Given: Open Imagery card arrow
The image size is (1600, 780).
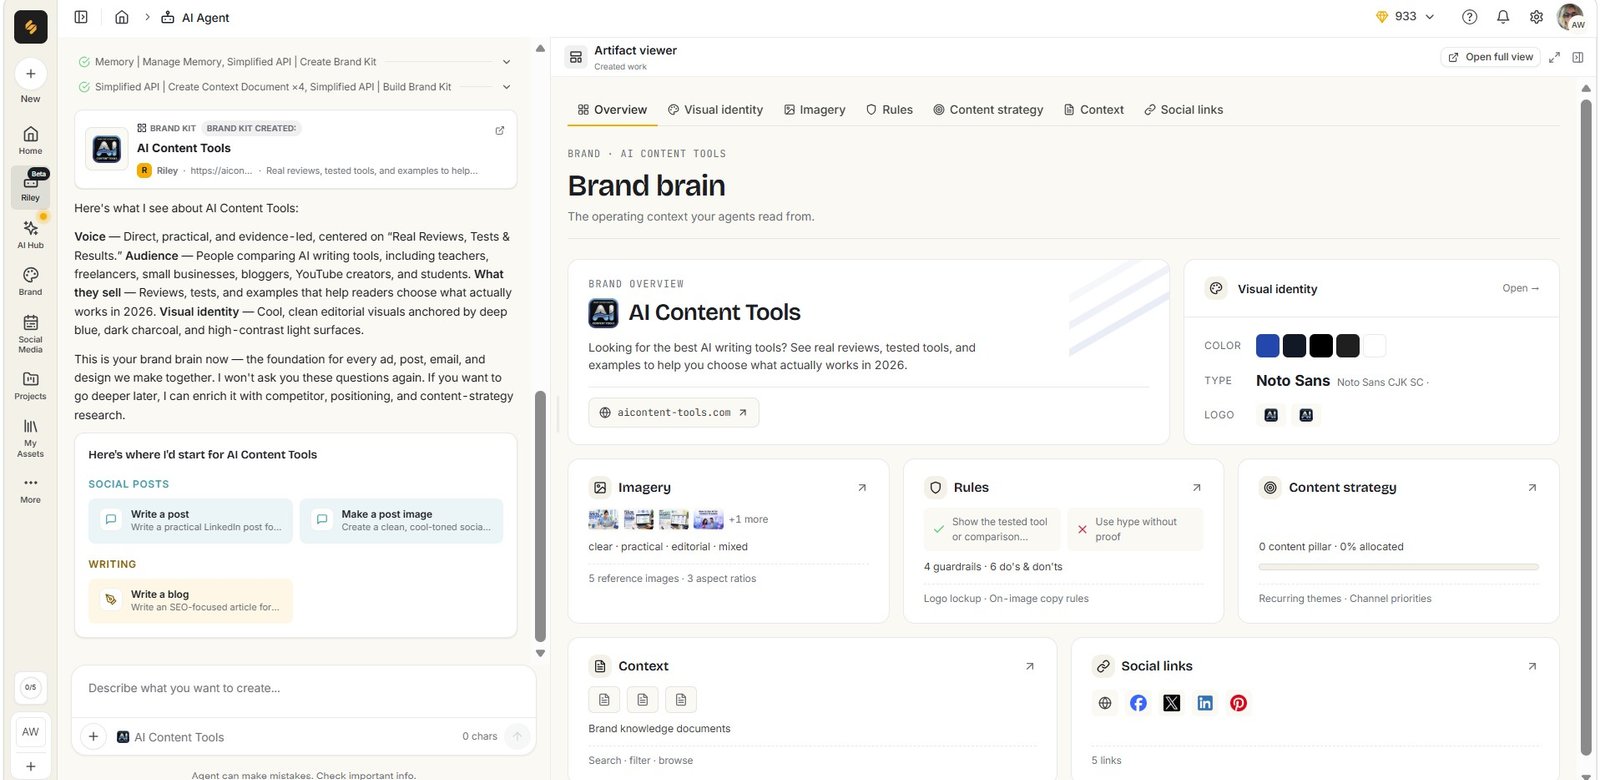Looking at the screenshot, I should point(862,488).
